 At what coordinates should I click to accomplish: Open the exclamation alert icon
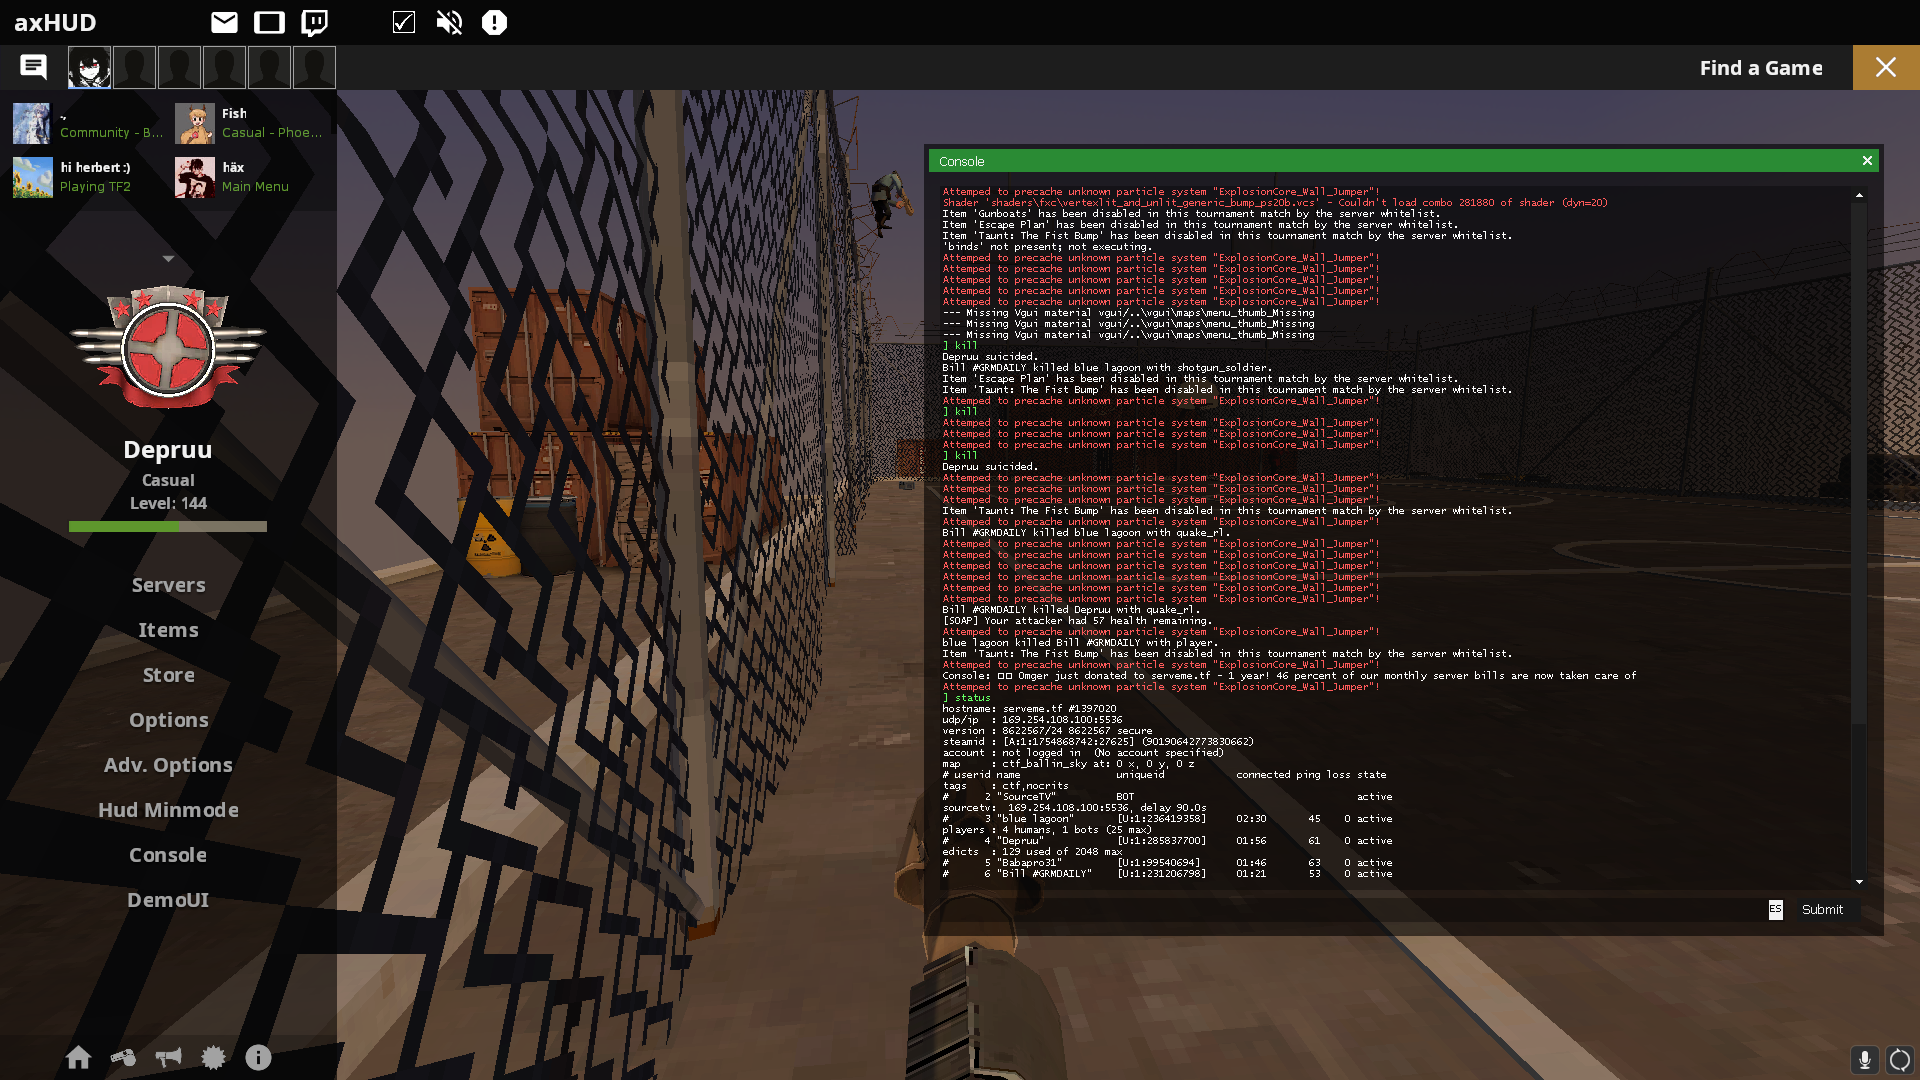point(494,22)
